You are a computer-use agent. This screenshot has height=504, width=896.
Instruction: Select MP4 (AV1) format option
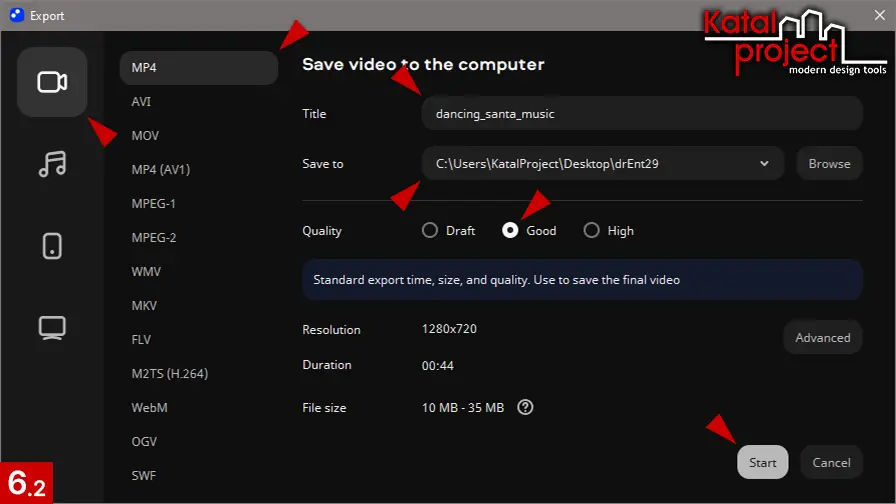click(161, 170)
